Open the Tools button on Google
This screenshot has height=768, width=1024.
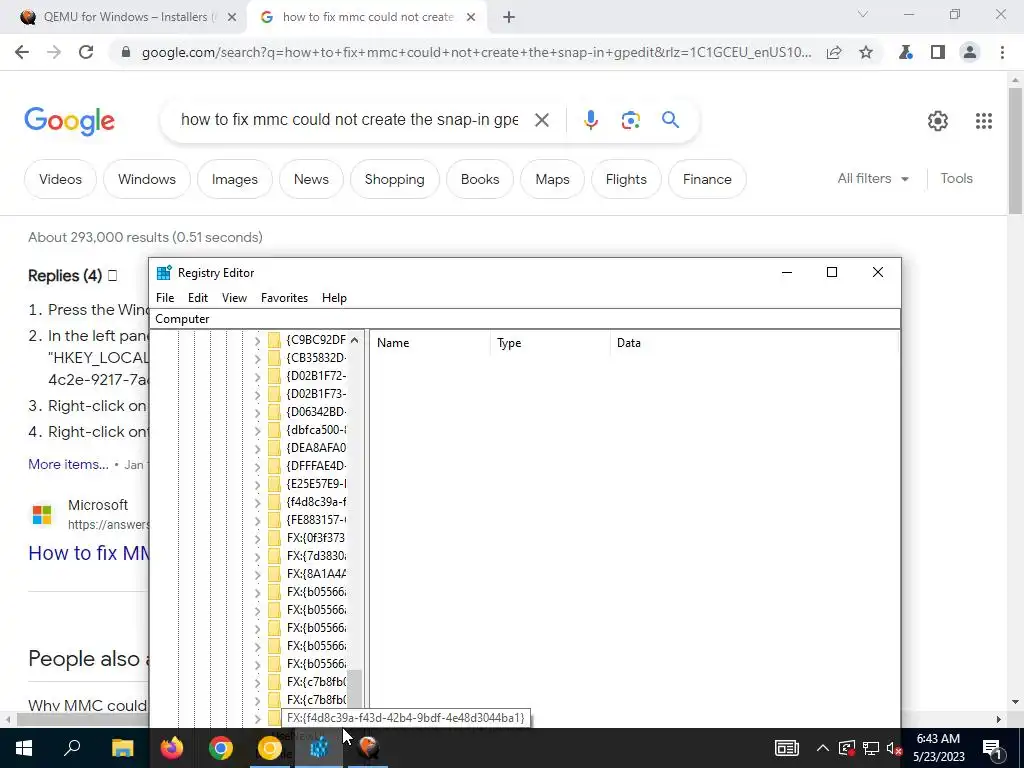point(956,178)
